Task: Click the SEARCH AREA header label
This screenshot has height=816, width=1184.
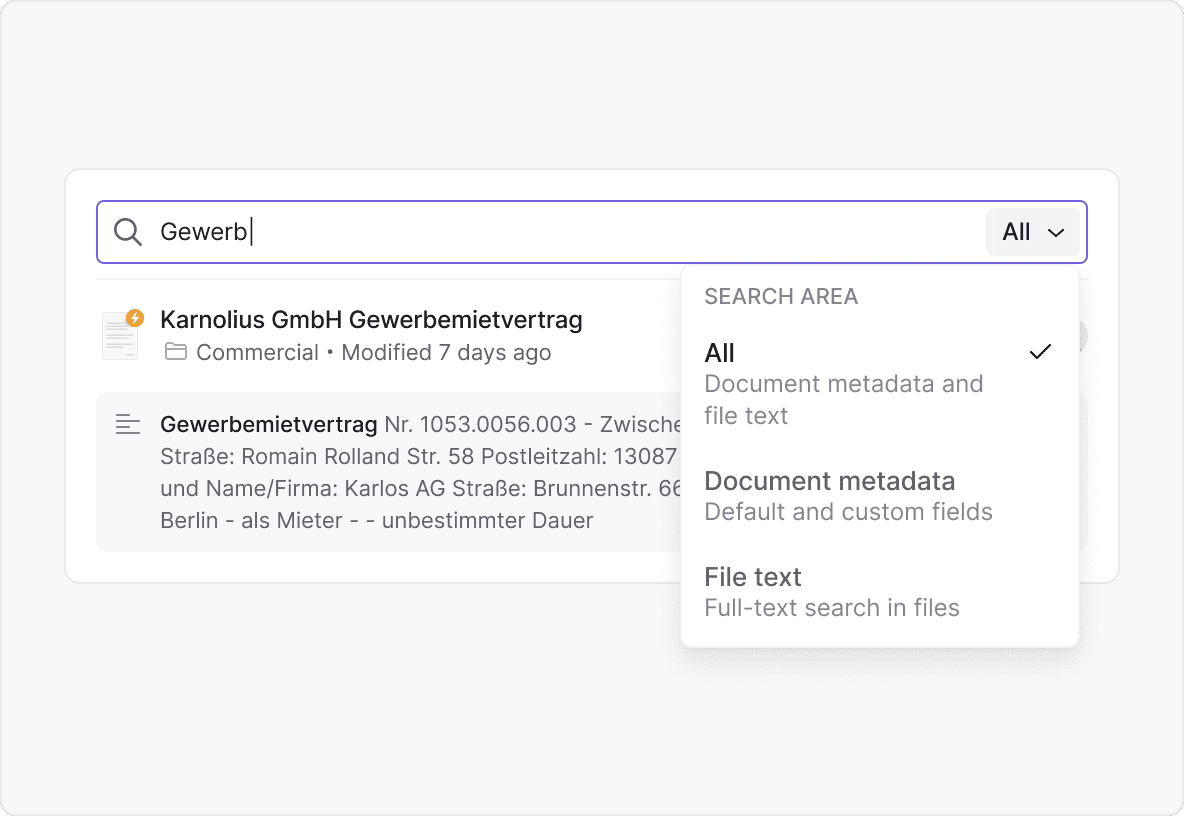Action: click(x=781, y=296)
